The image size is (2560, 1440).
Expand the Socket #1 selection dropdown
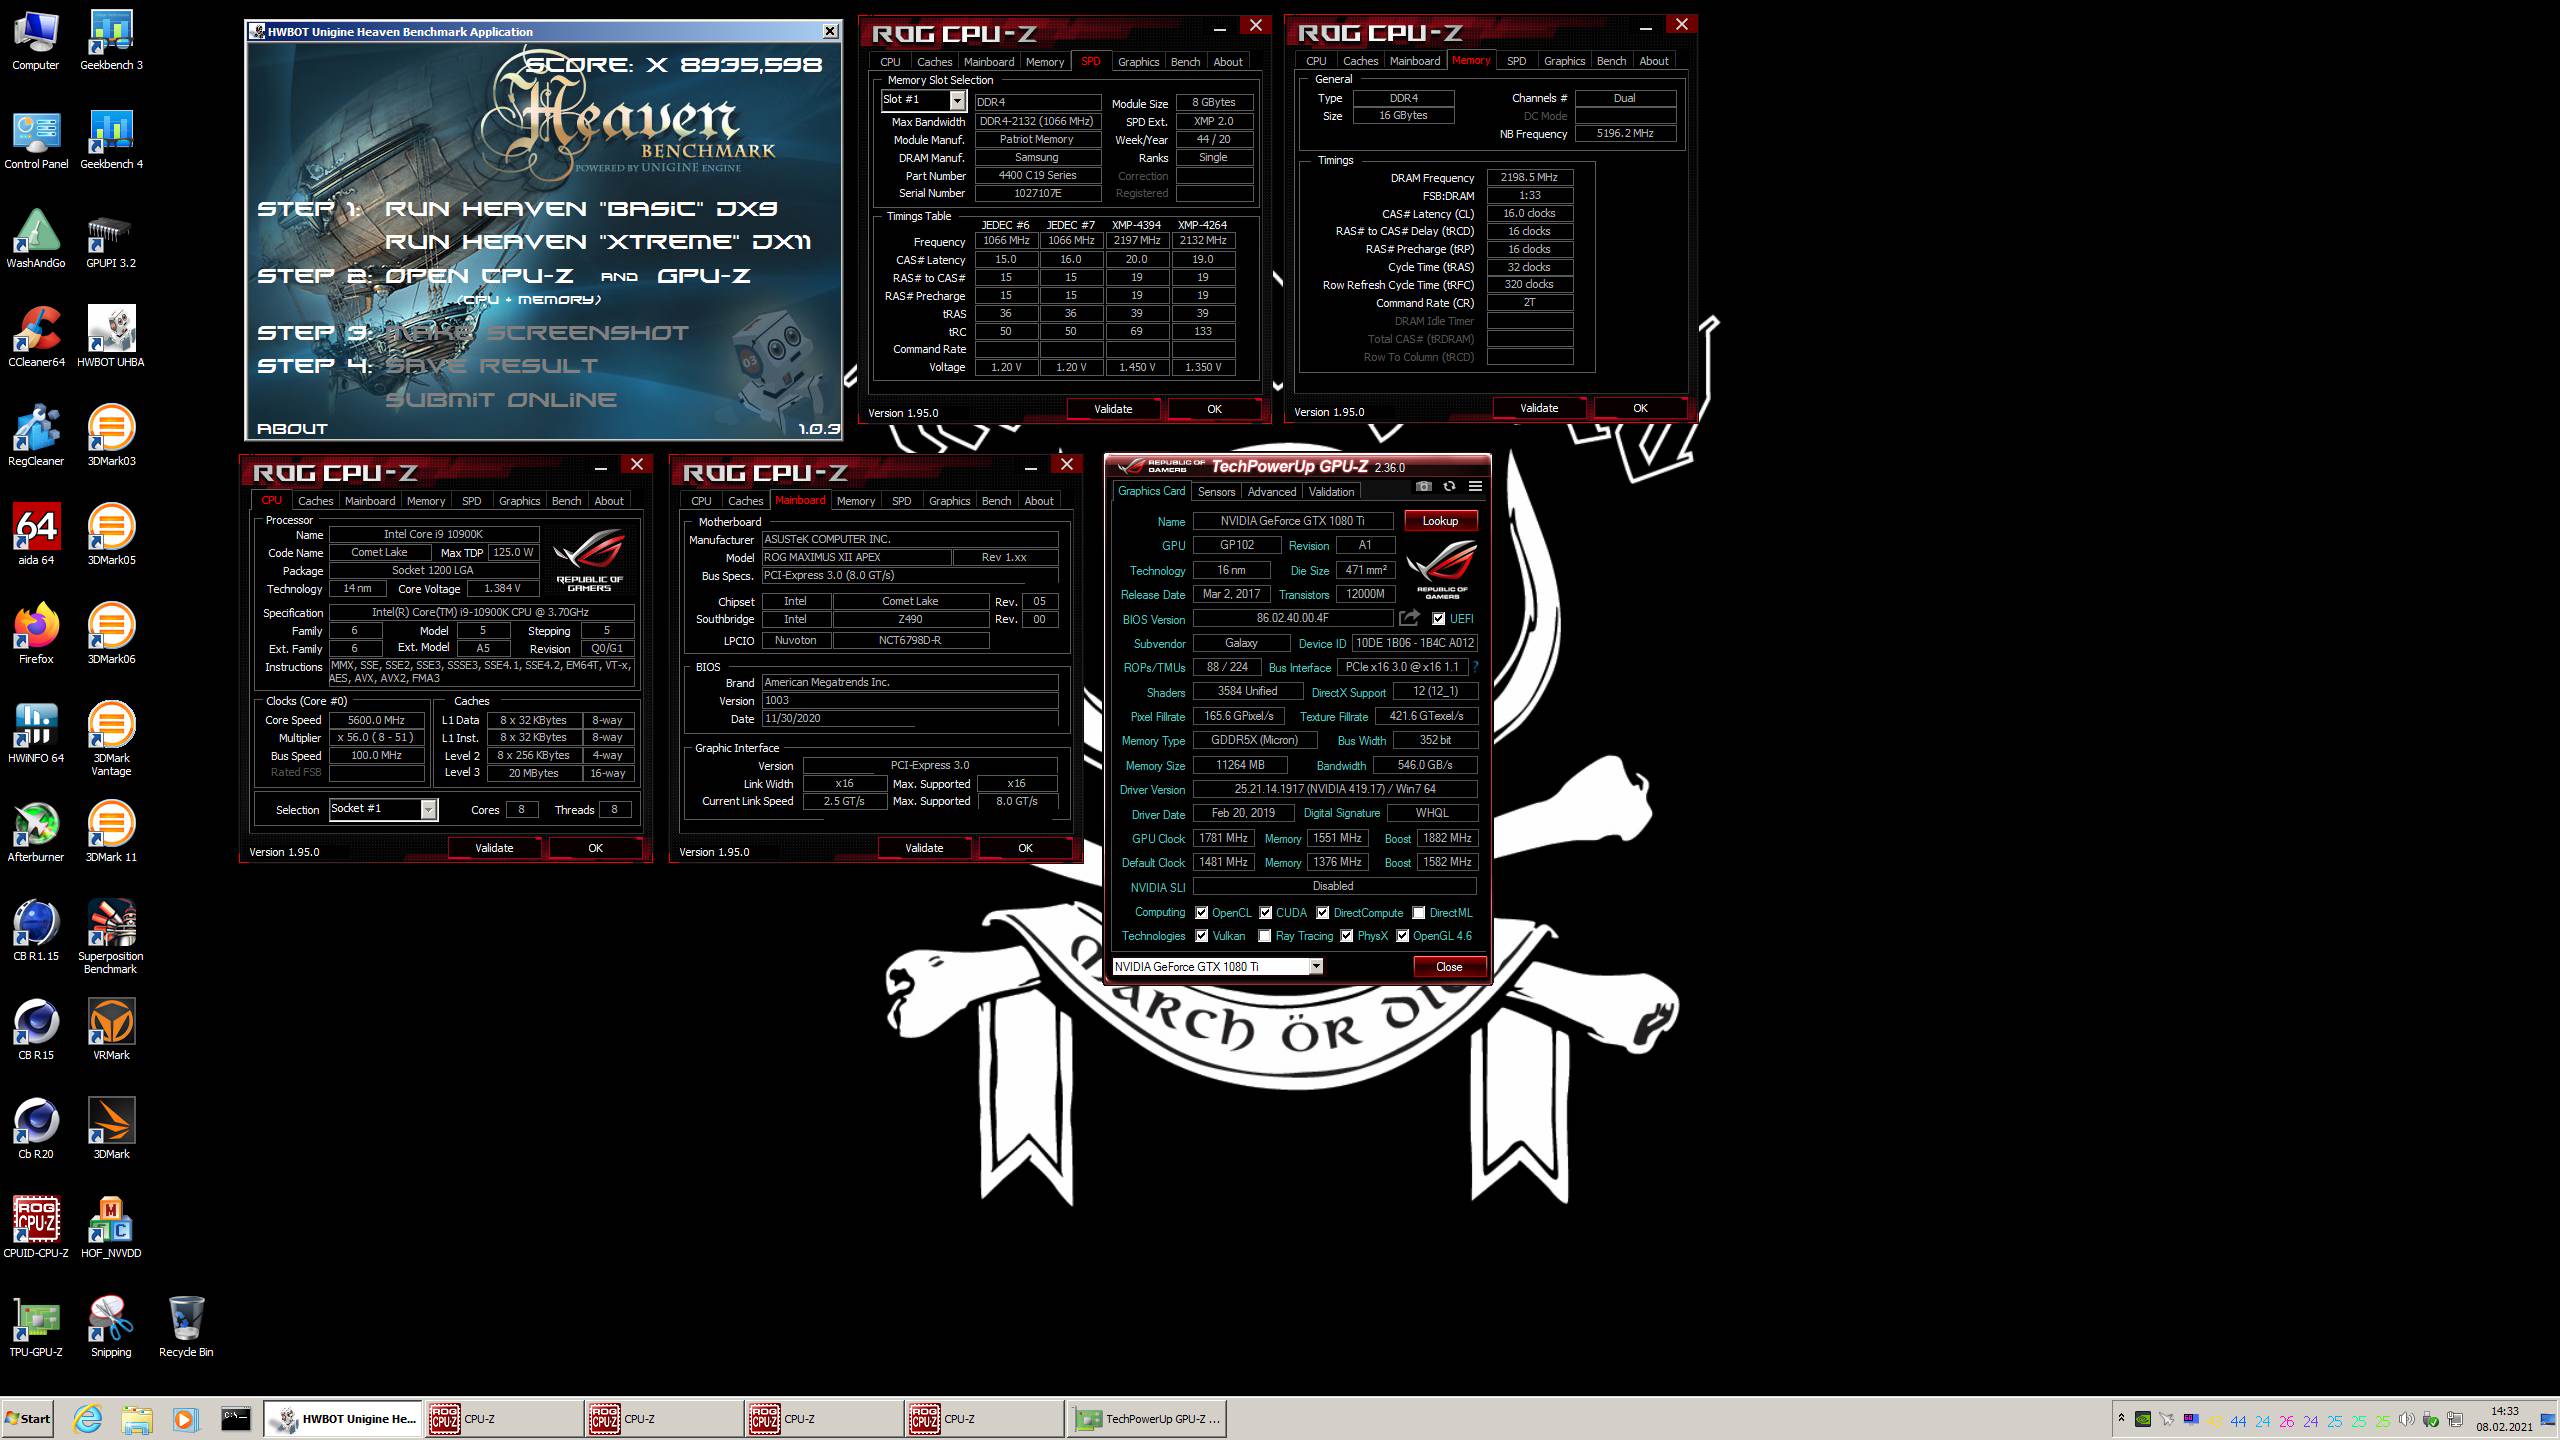point(428,809)
